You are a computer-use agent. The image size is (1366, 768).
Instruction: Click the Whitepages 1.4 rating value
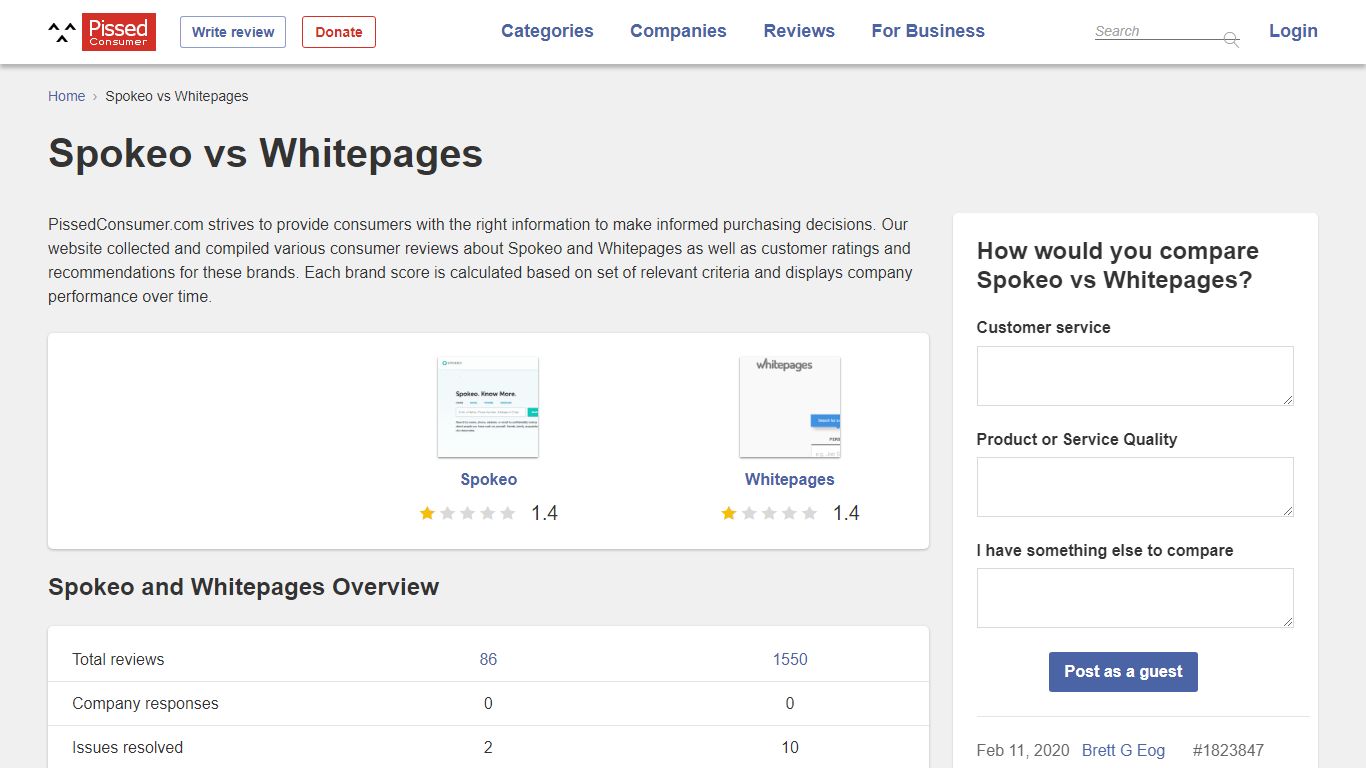tap(846, 513)
